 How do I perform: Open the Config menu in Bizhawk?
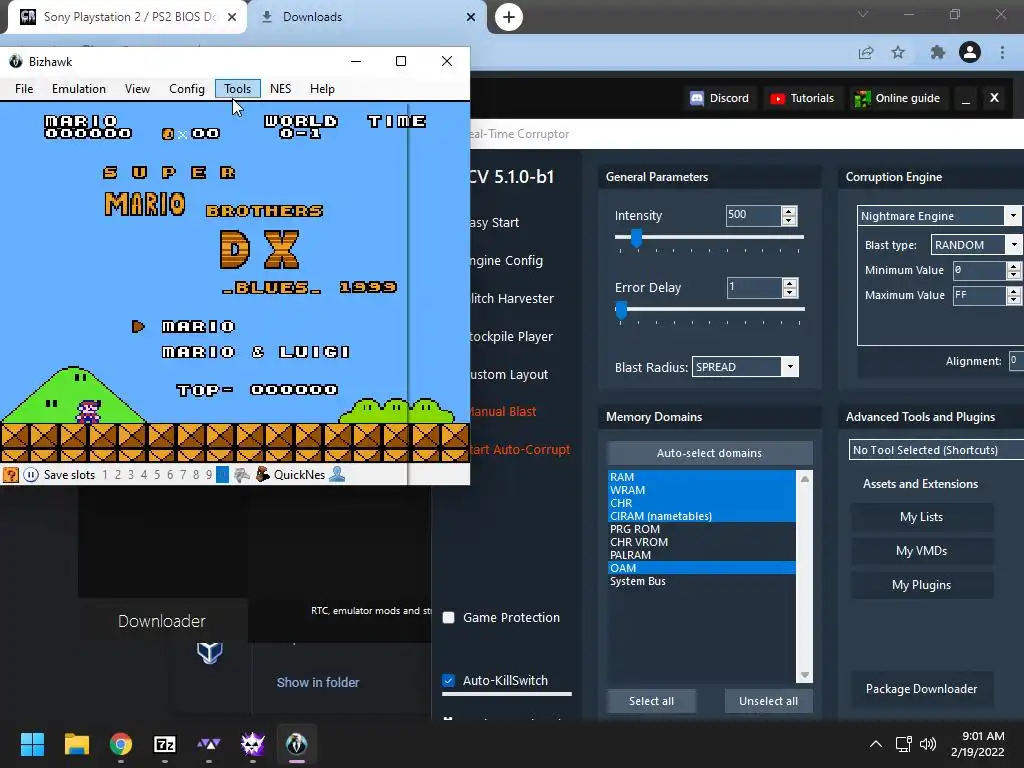pyautogui.click(x=187, y=89)
